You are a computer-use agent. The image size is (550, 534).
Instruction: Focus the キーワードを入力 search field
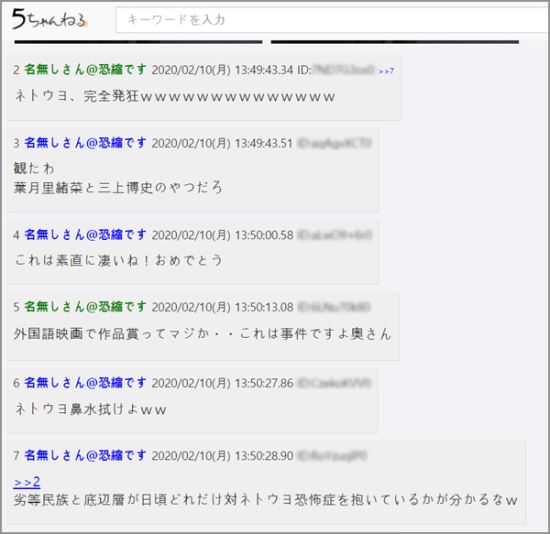click(x=333, y=20)
